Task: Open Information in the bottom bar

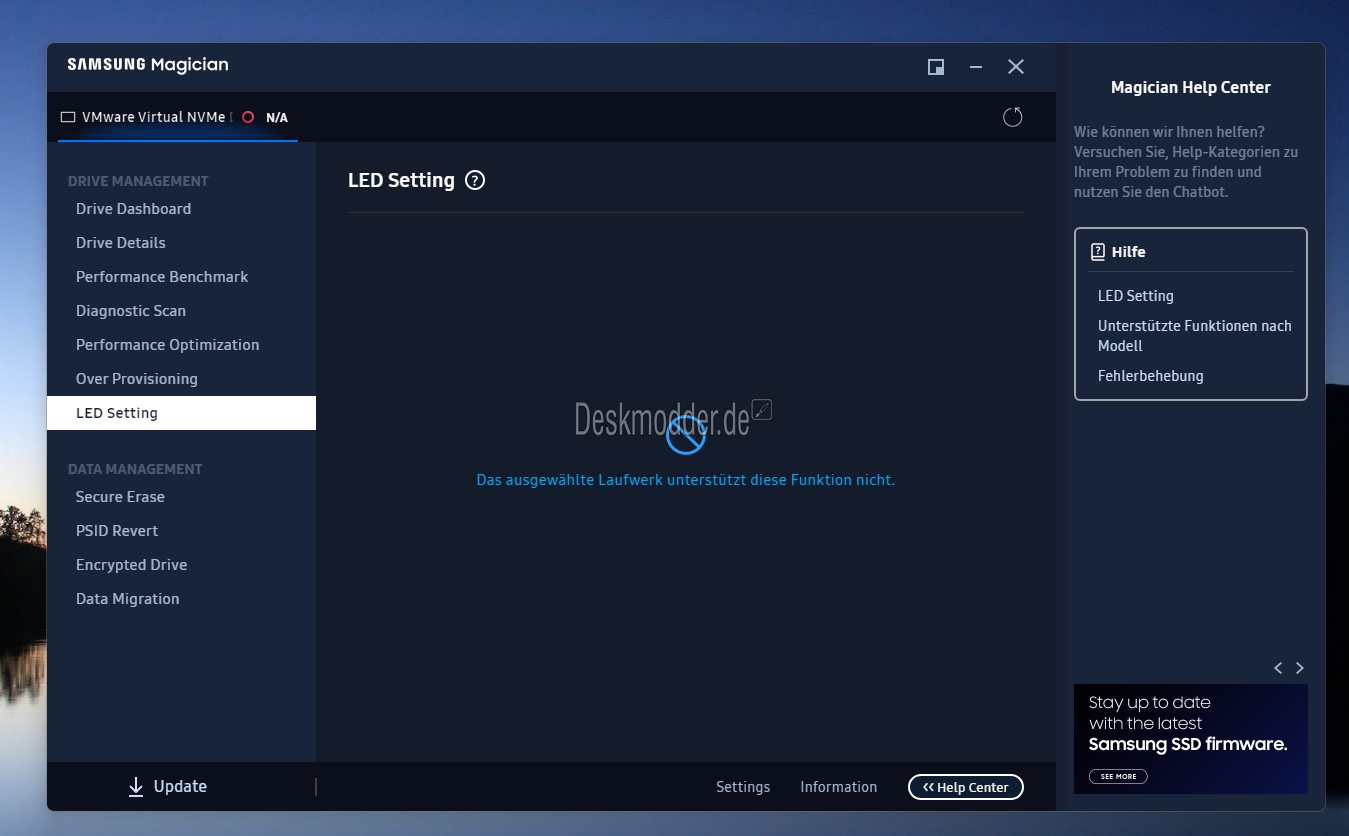Action: (838, 787)
